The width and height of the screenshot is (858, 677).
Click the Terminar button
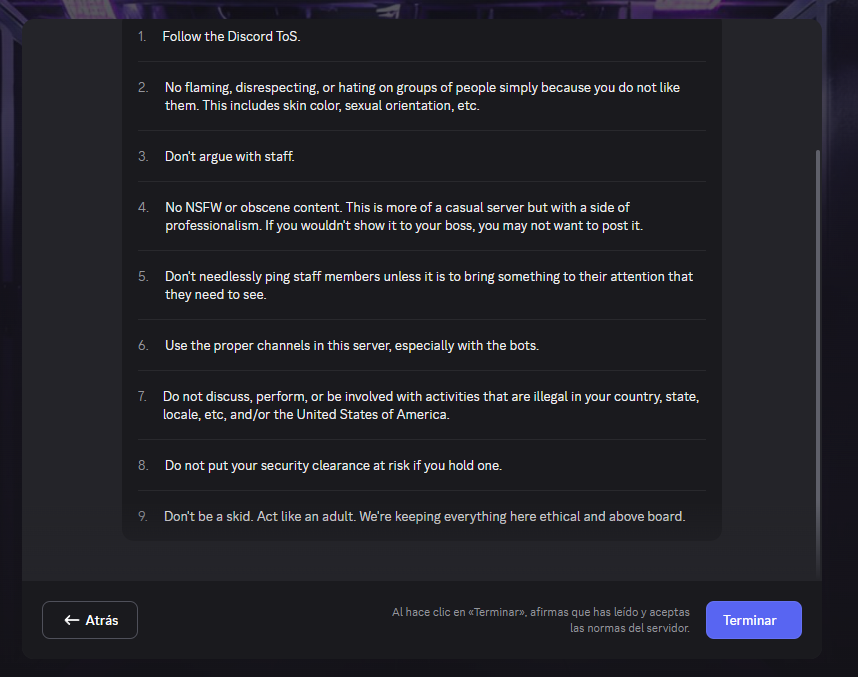(753, 620)
